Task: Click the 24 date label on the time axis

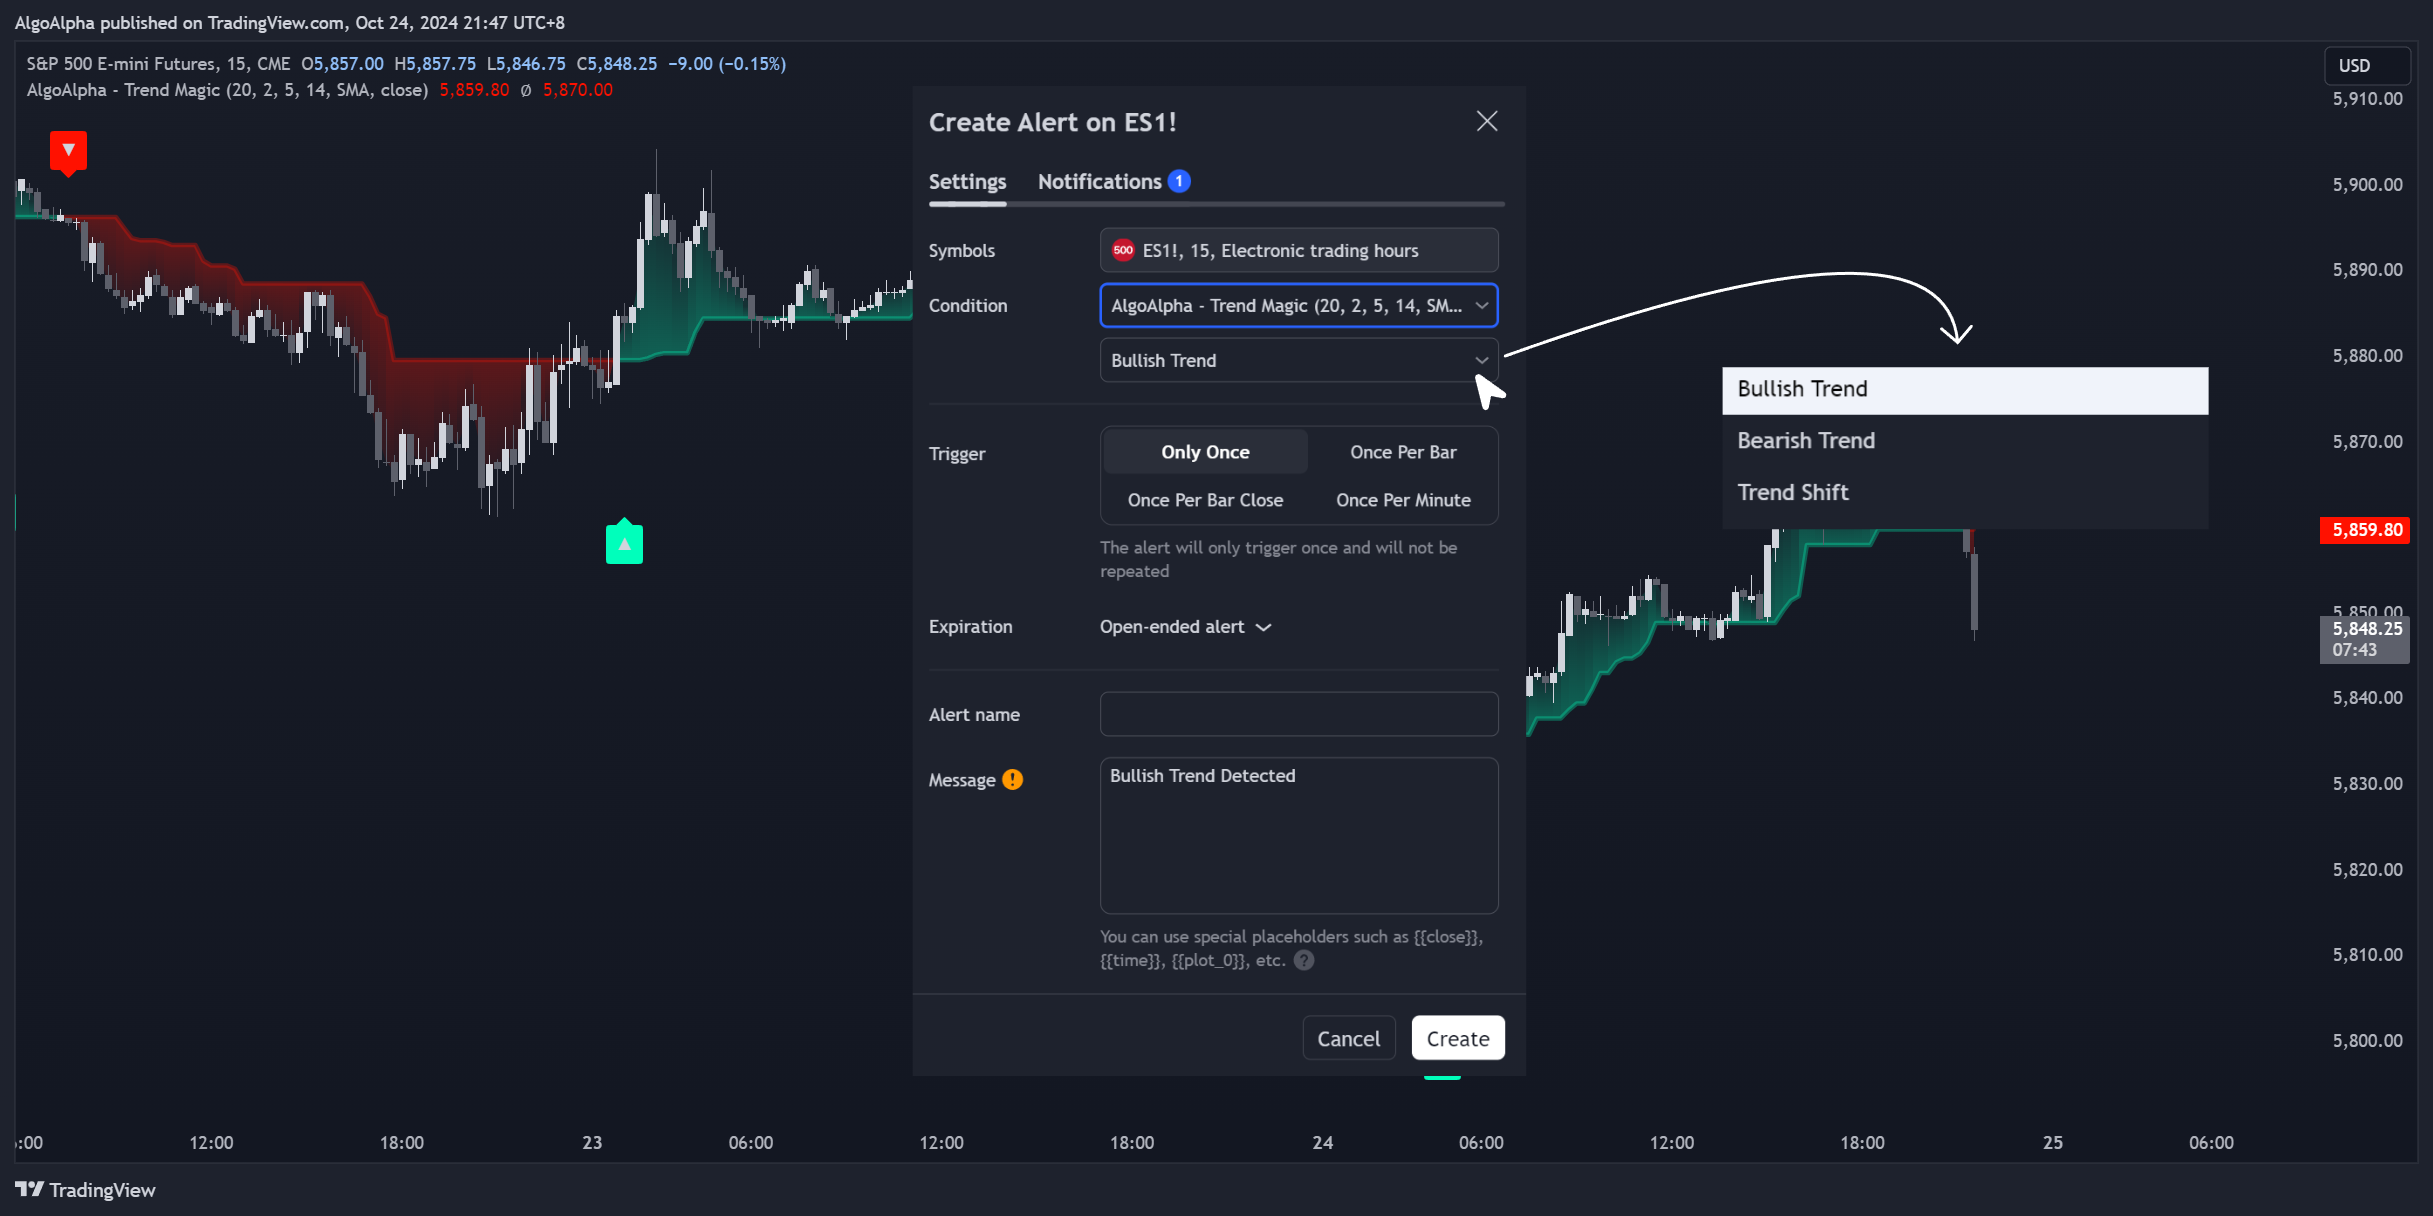Action: [x=1322, y=1143]
